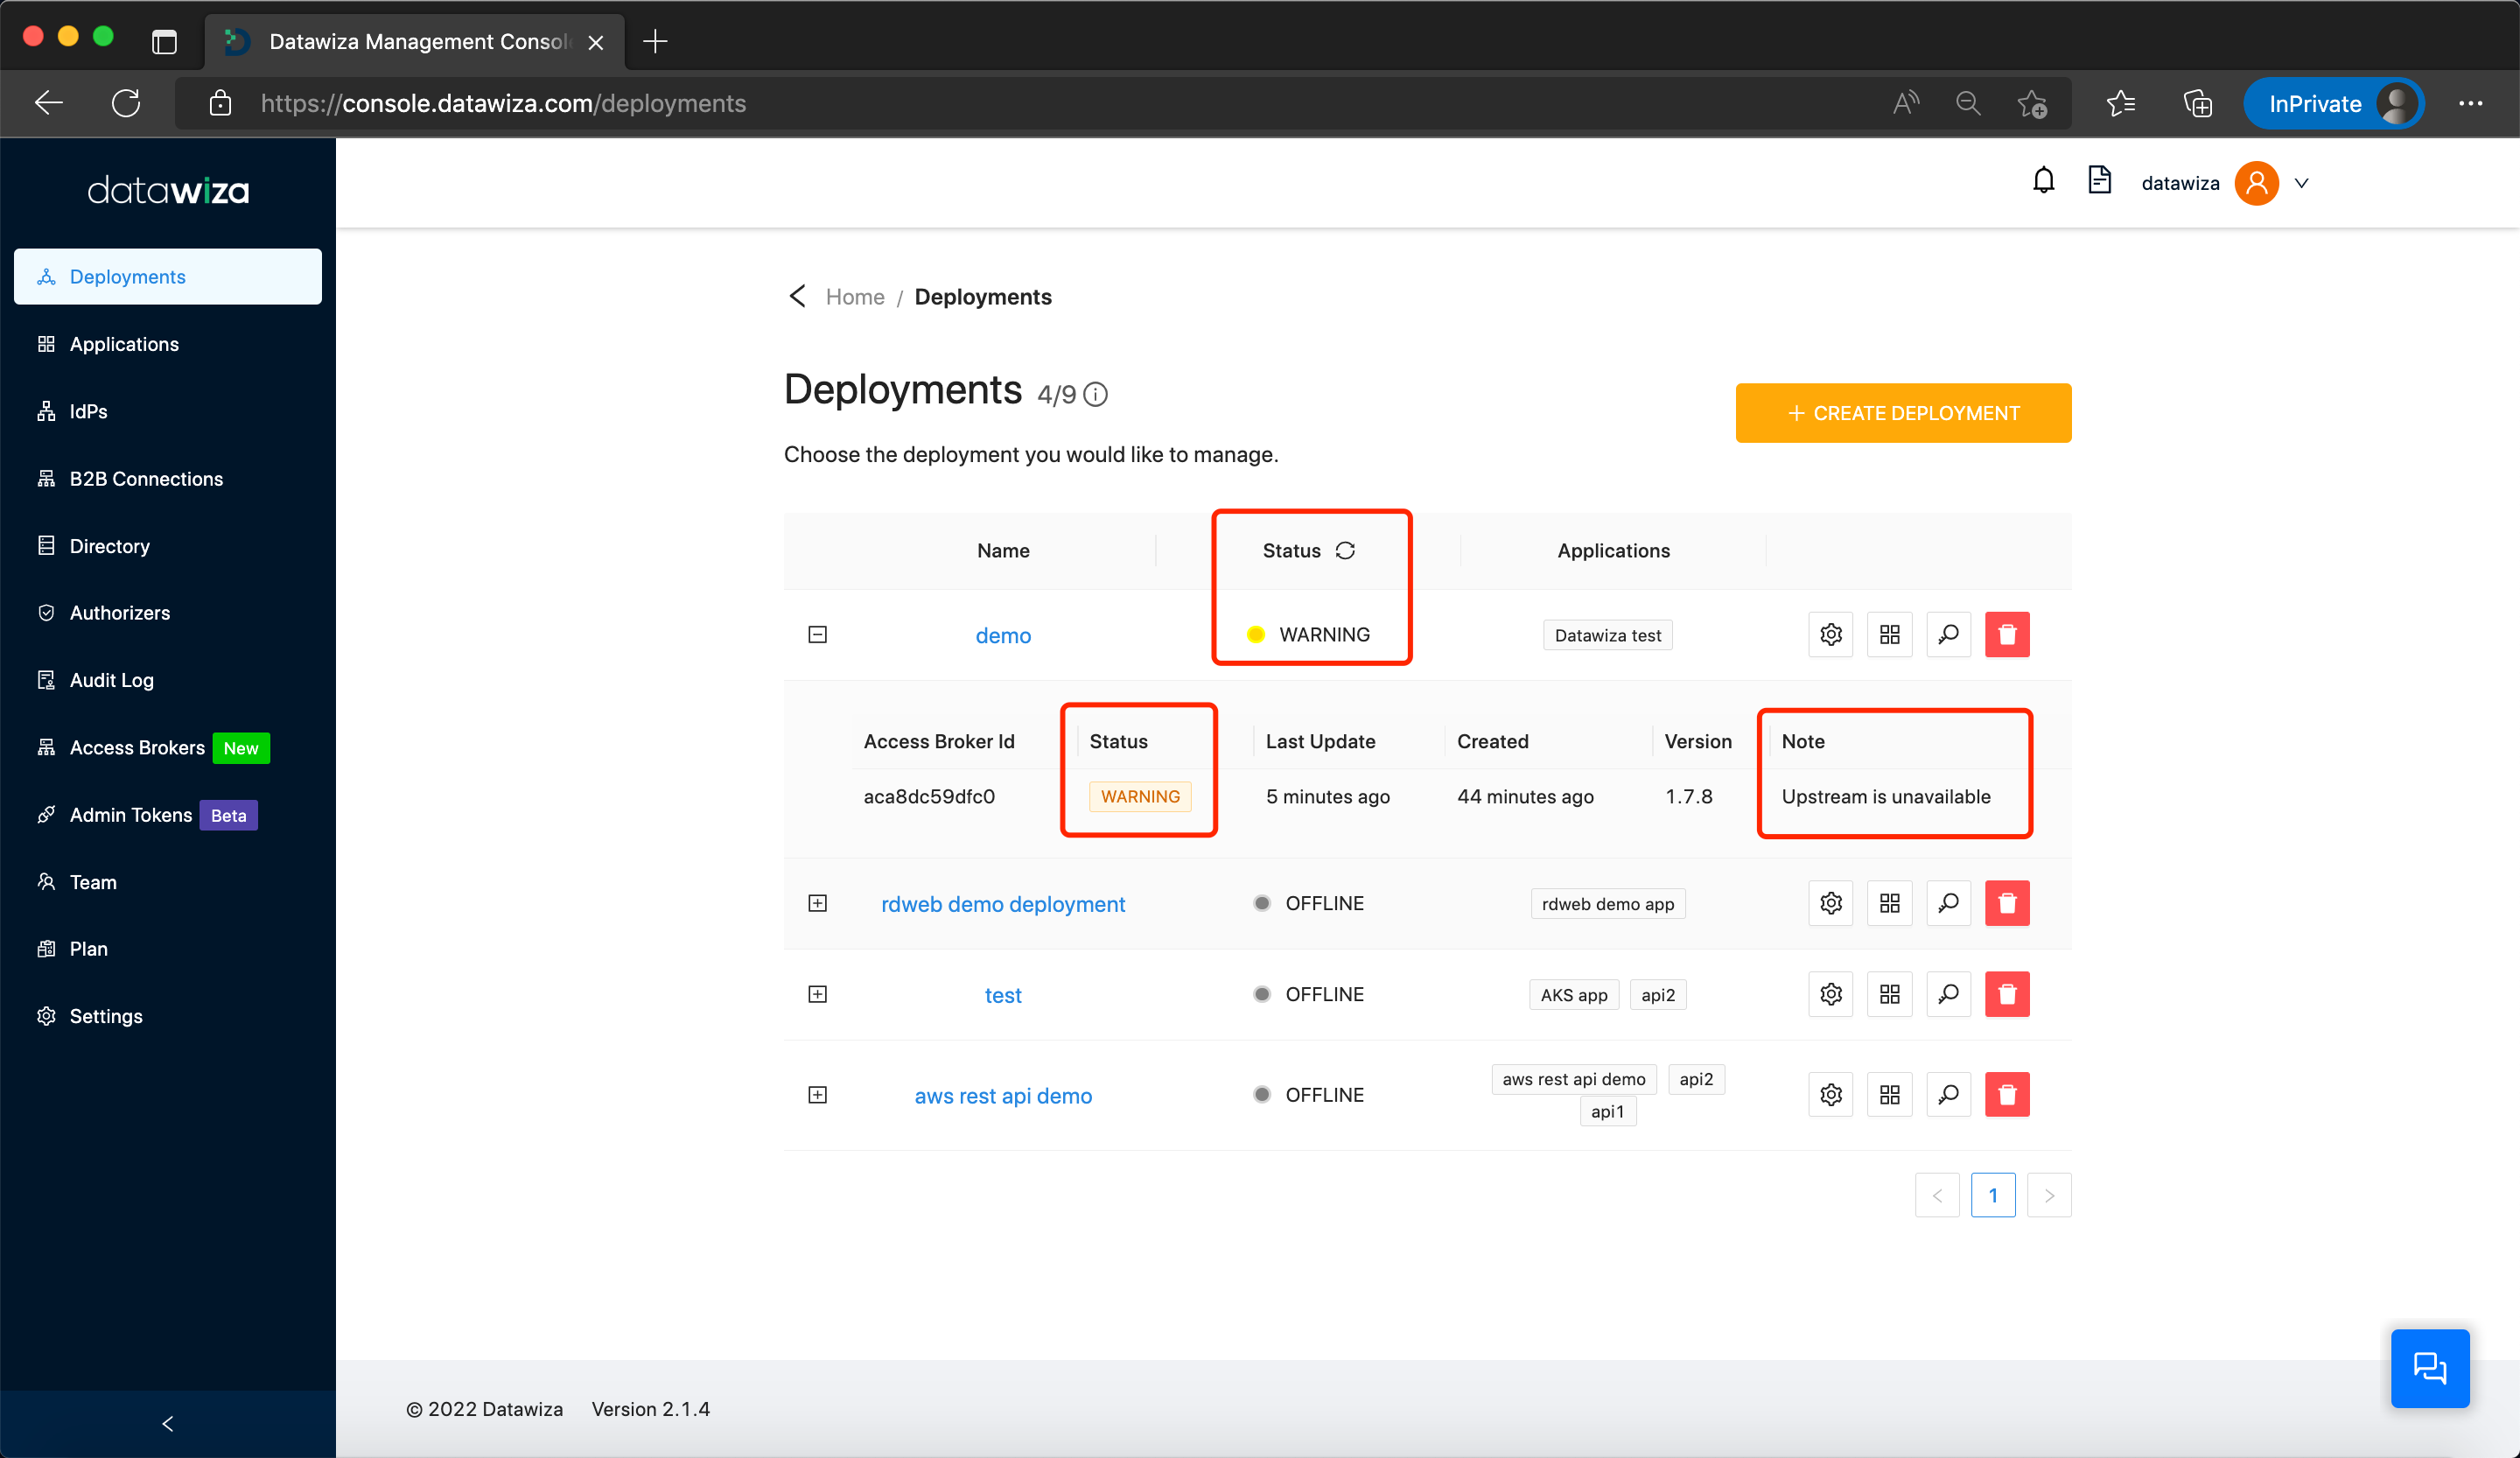Click the search/magnifier icon for demo
The image size is (2520, 1458).
pyautogui.click(x=1947, y=634)
